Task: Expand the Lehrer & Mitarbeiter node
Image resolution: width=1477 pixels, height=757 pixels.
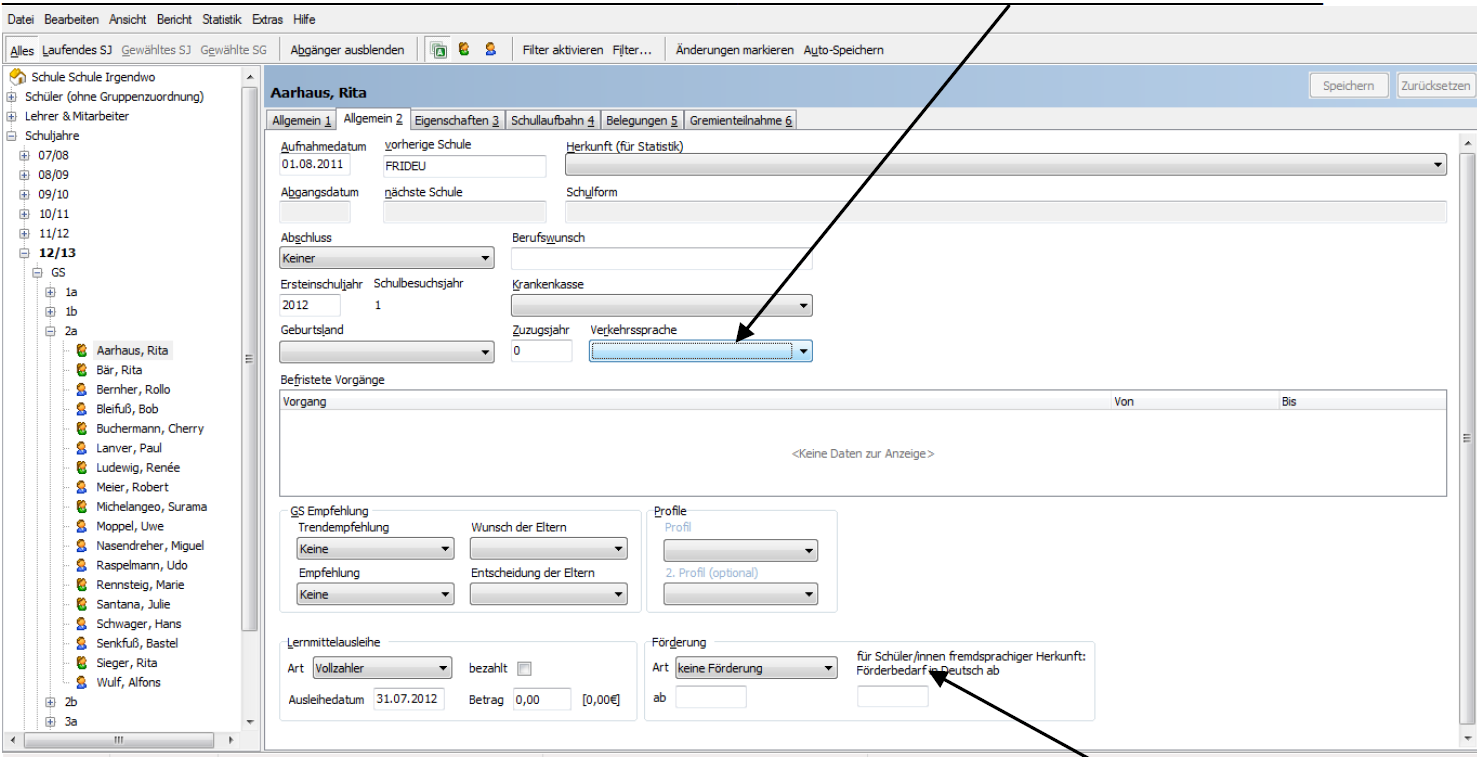Action: tap(11, 116)
